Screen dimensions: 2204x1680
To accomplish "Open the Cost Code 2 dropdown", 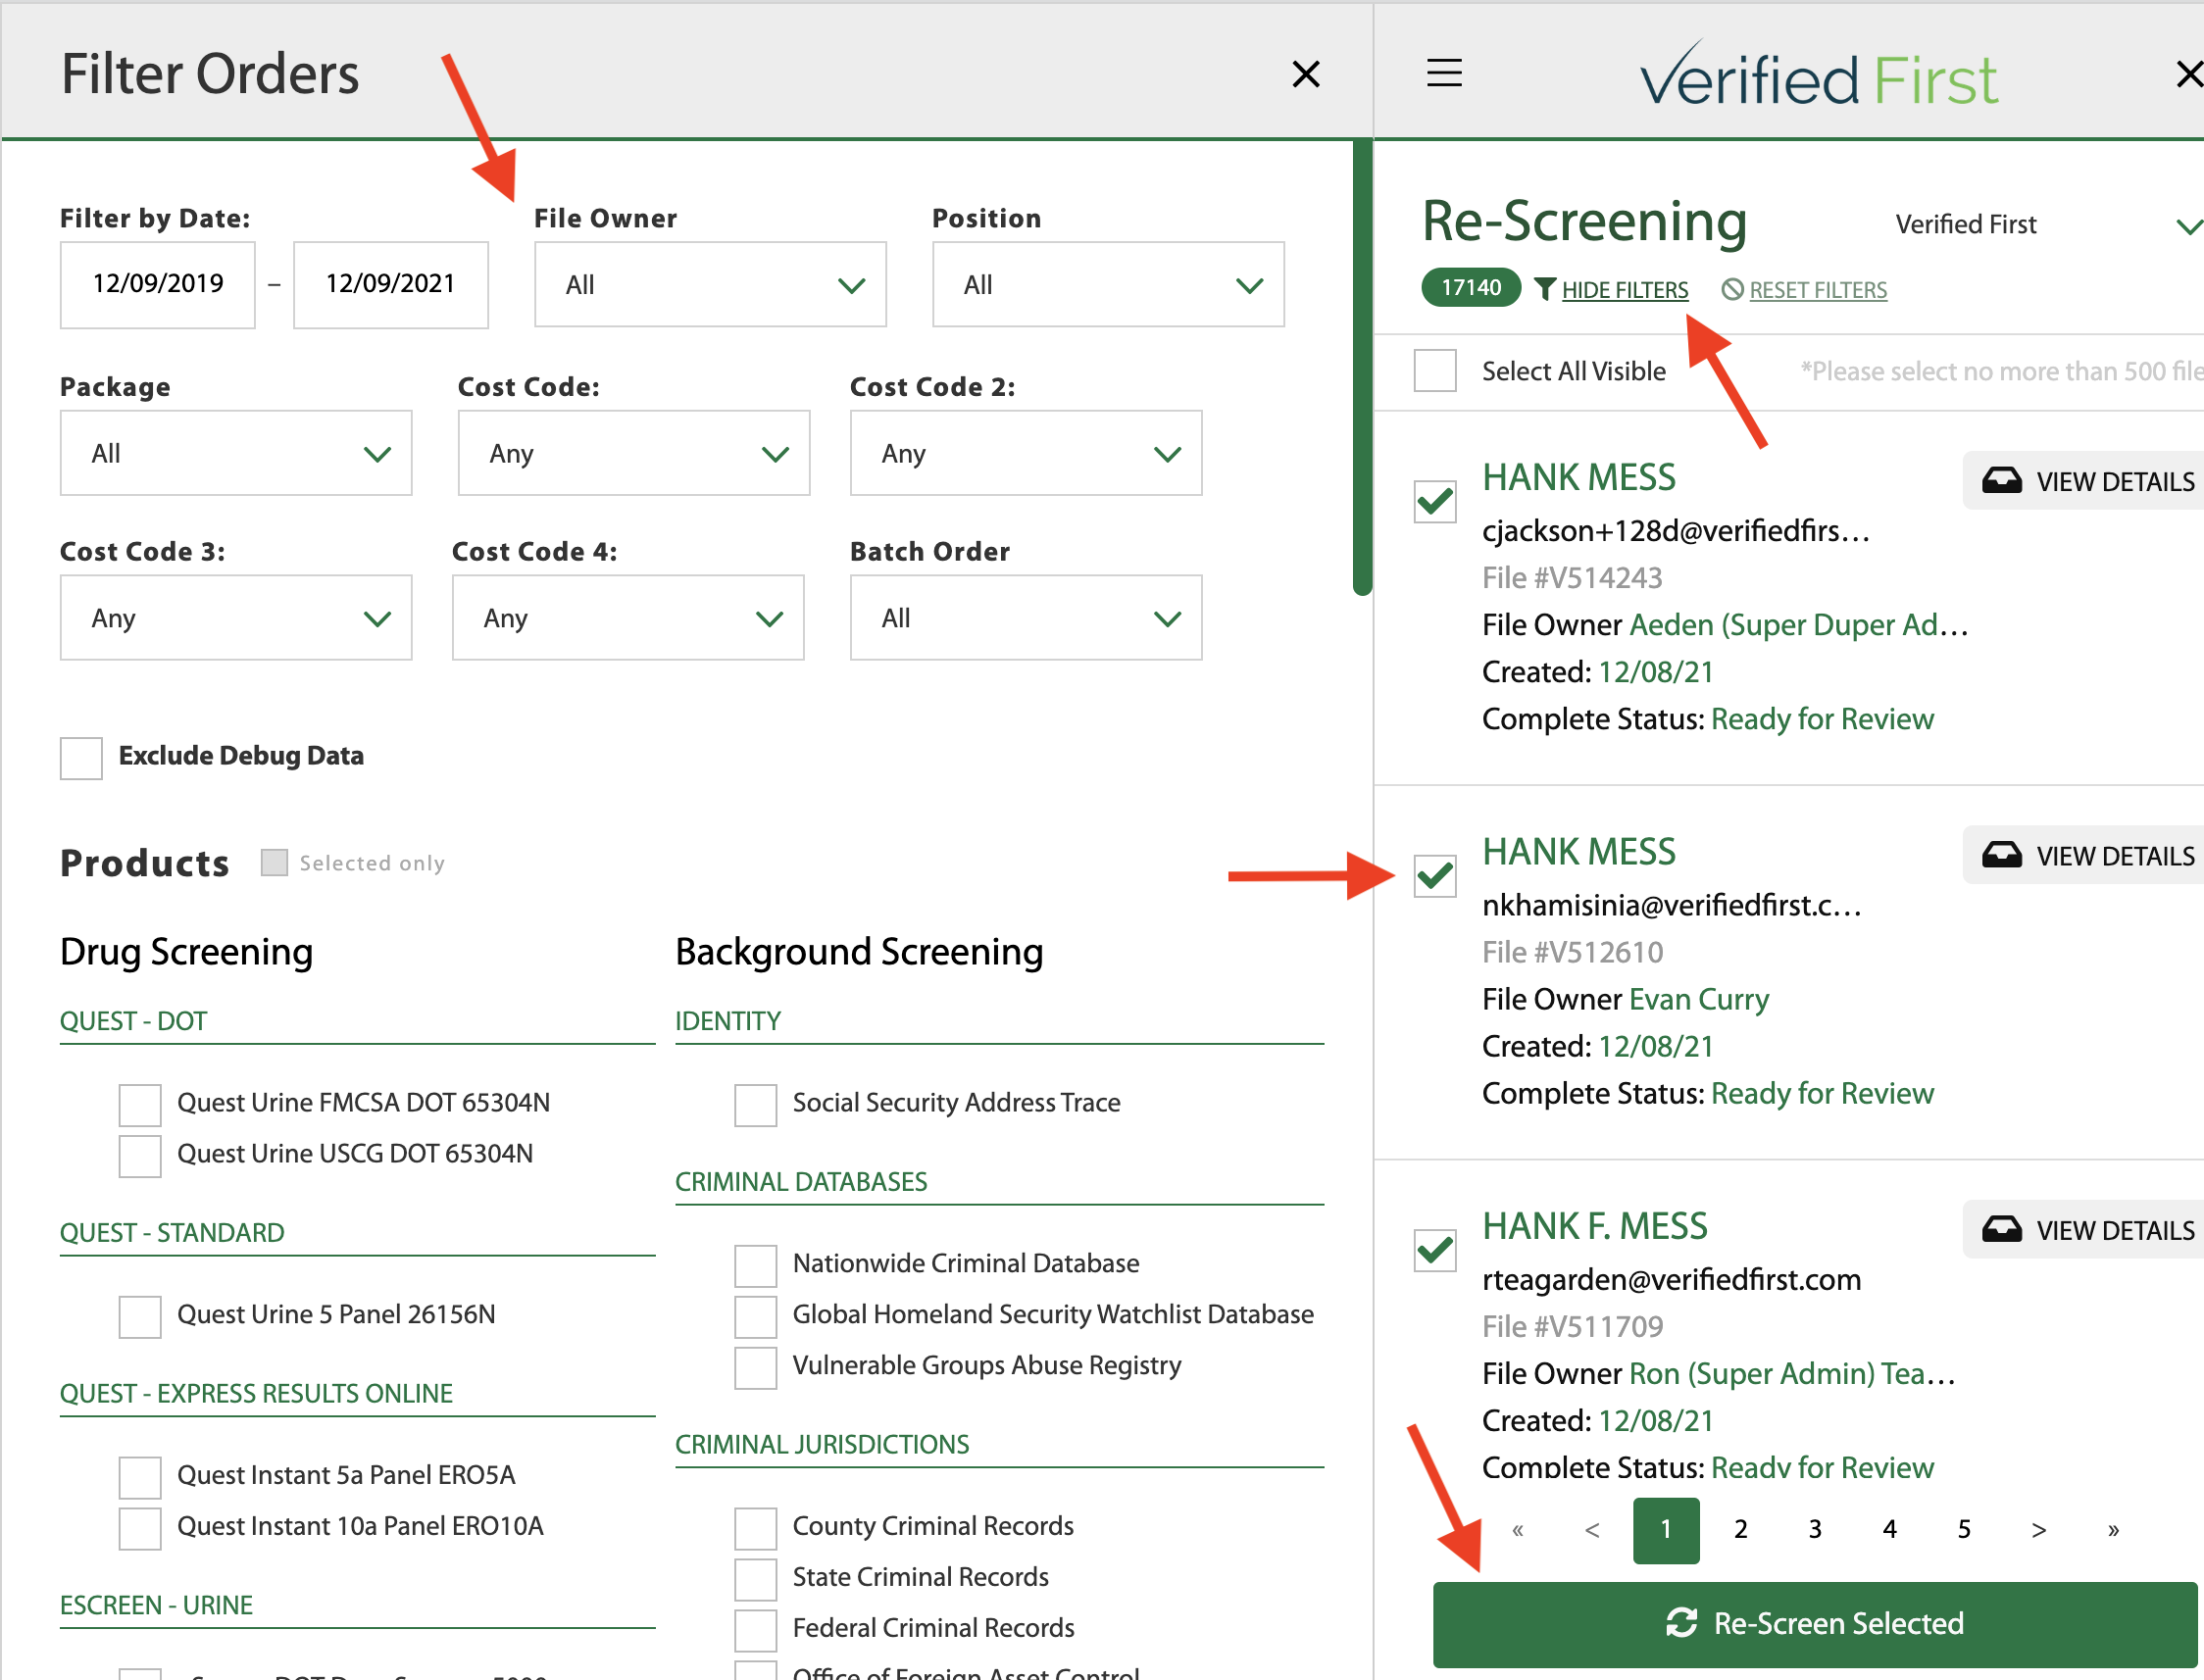I will pyautogui.click(x=1026, y=453).
